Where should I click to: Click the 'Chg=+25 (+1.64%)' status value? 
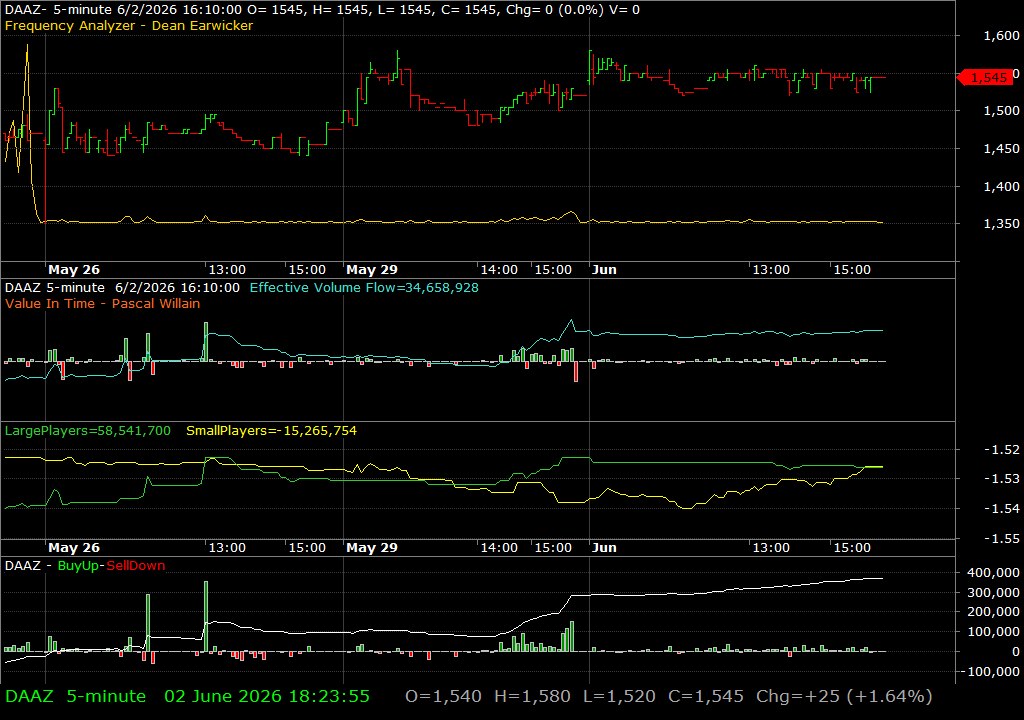844,696
